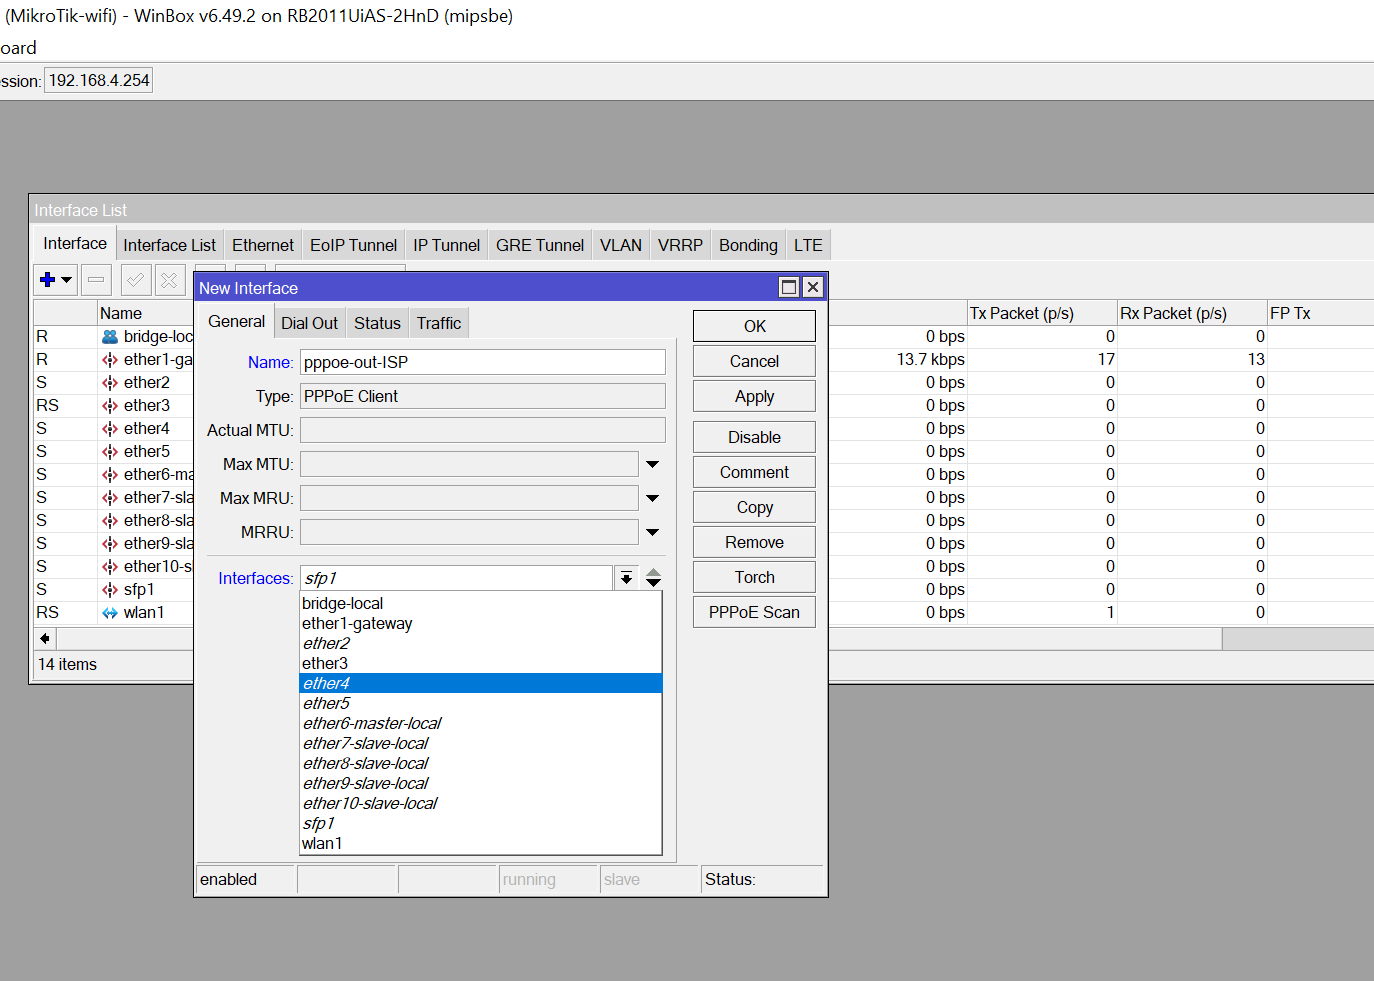Click the X Disable icon in toolbar
Image resolution: width=1374 pixels, height=981 pixels.
[170, 280]
